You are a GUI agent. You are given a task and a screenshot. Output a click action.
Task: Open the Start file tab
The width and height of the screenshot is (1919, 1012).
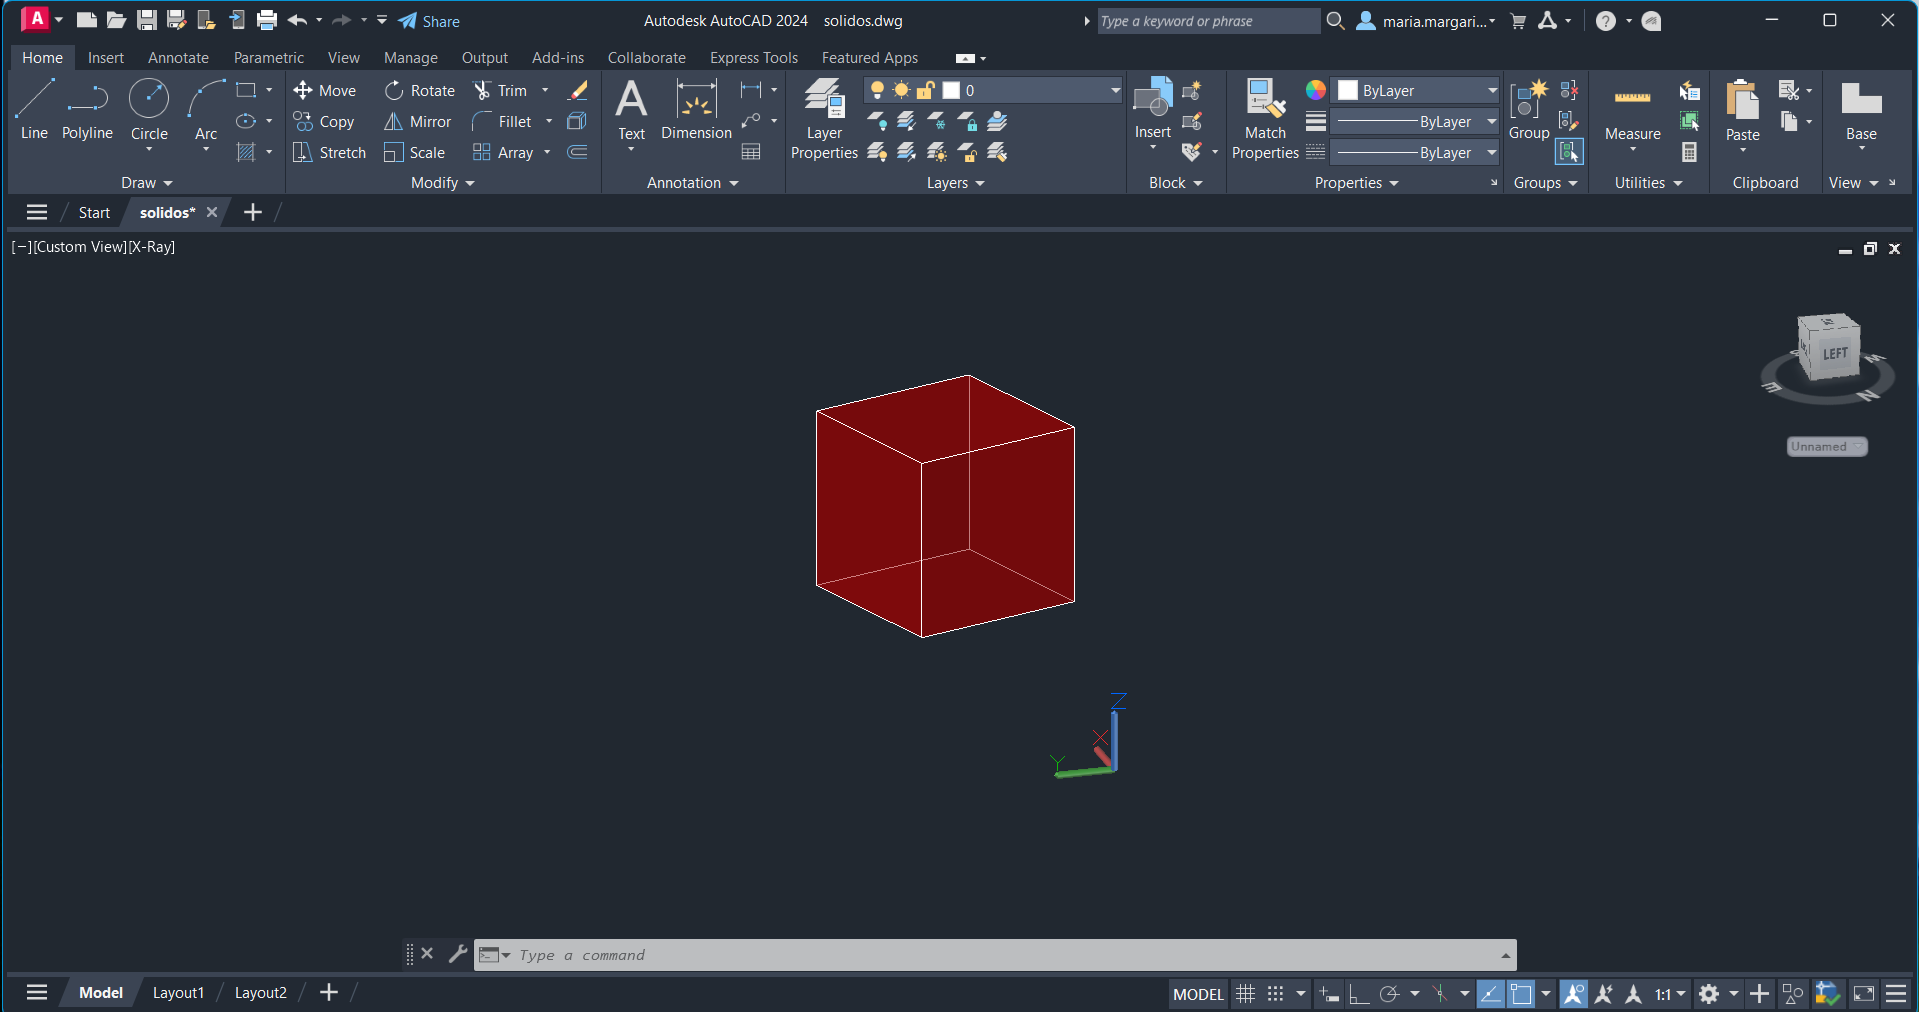[x=94, y=212]
